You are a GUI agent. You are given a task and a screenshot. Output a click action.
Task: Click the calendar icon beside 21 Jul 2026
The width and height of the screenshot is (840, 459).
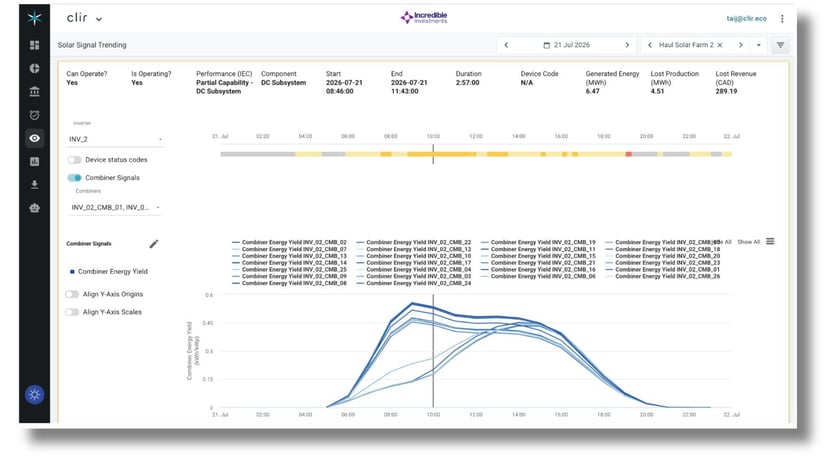pos(546,45)
